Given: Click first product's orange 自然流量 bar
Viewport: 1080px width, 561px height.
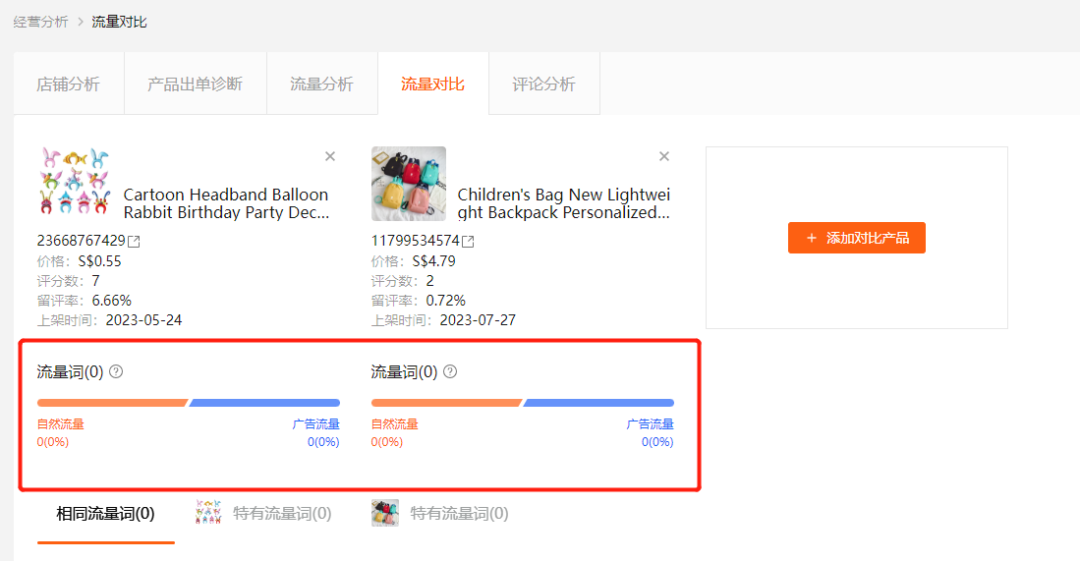Looking at the screenshot, I should [x=112, y=402].
